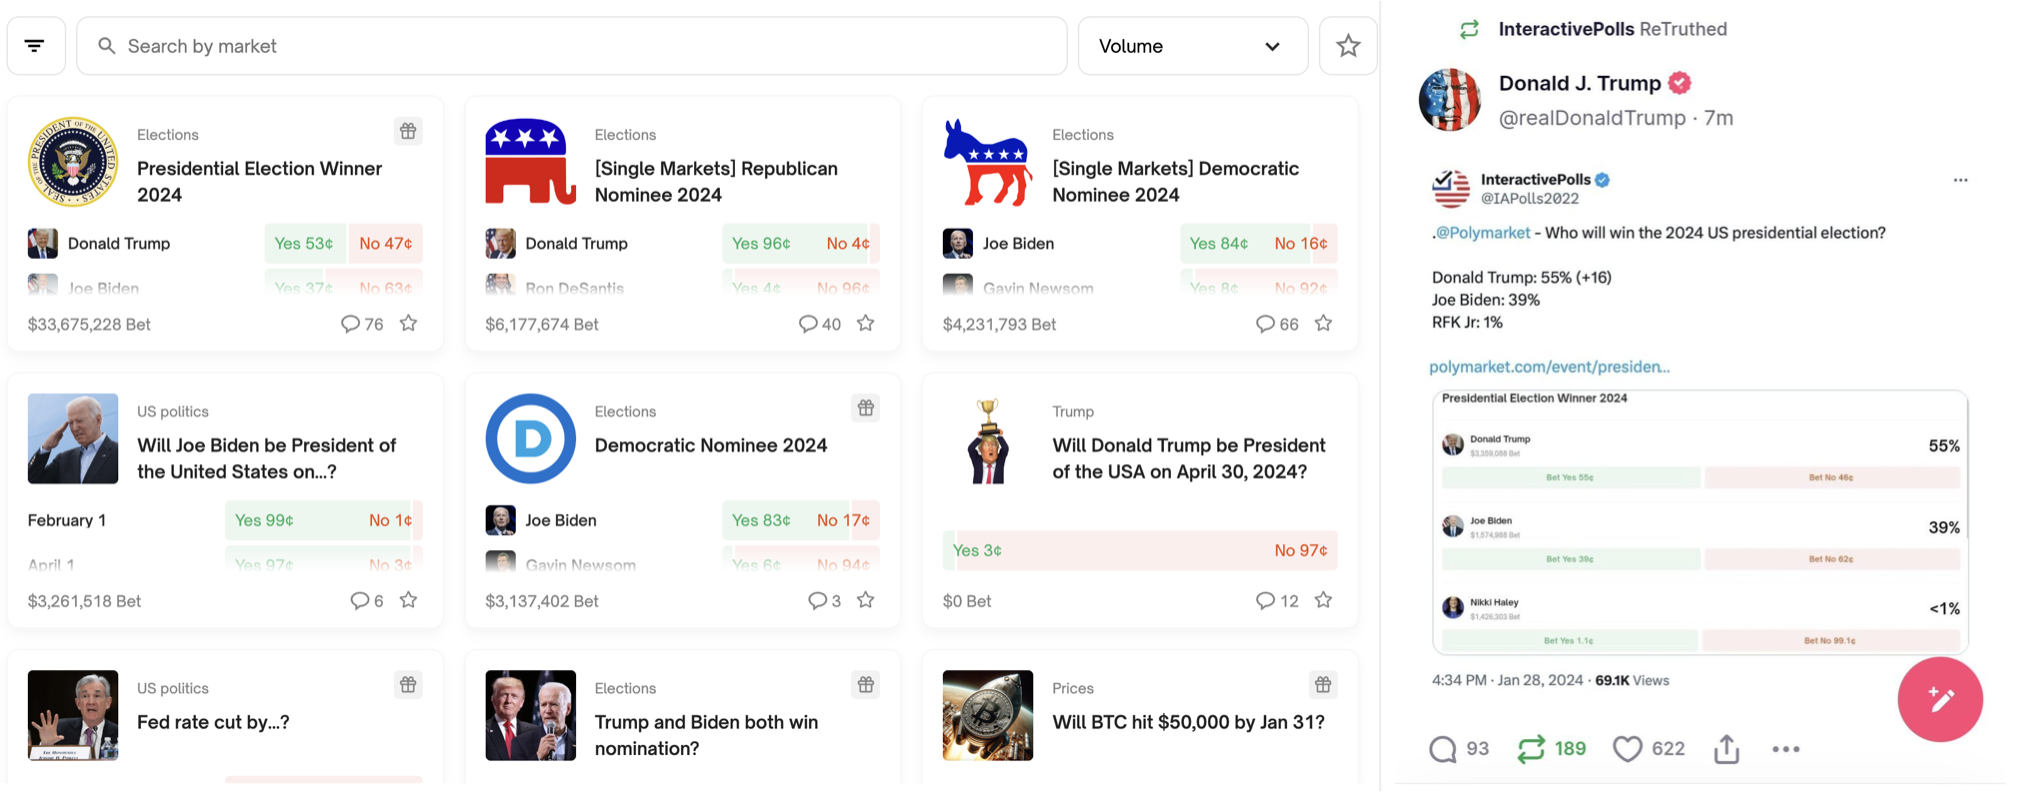
Task: Open the Volume sort dropdown
Action: pyautogui.click(x=1192, y=45)
